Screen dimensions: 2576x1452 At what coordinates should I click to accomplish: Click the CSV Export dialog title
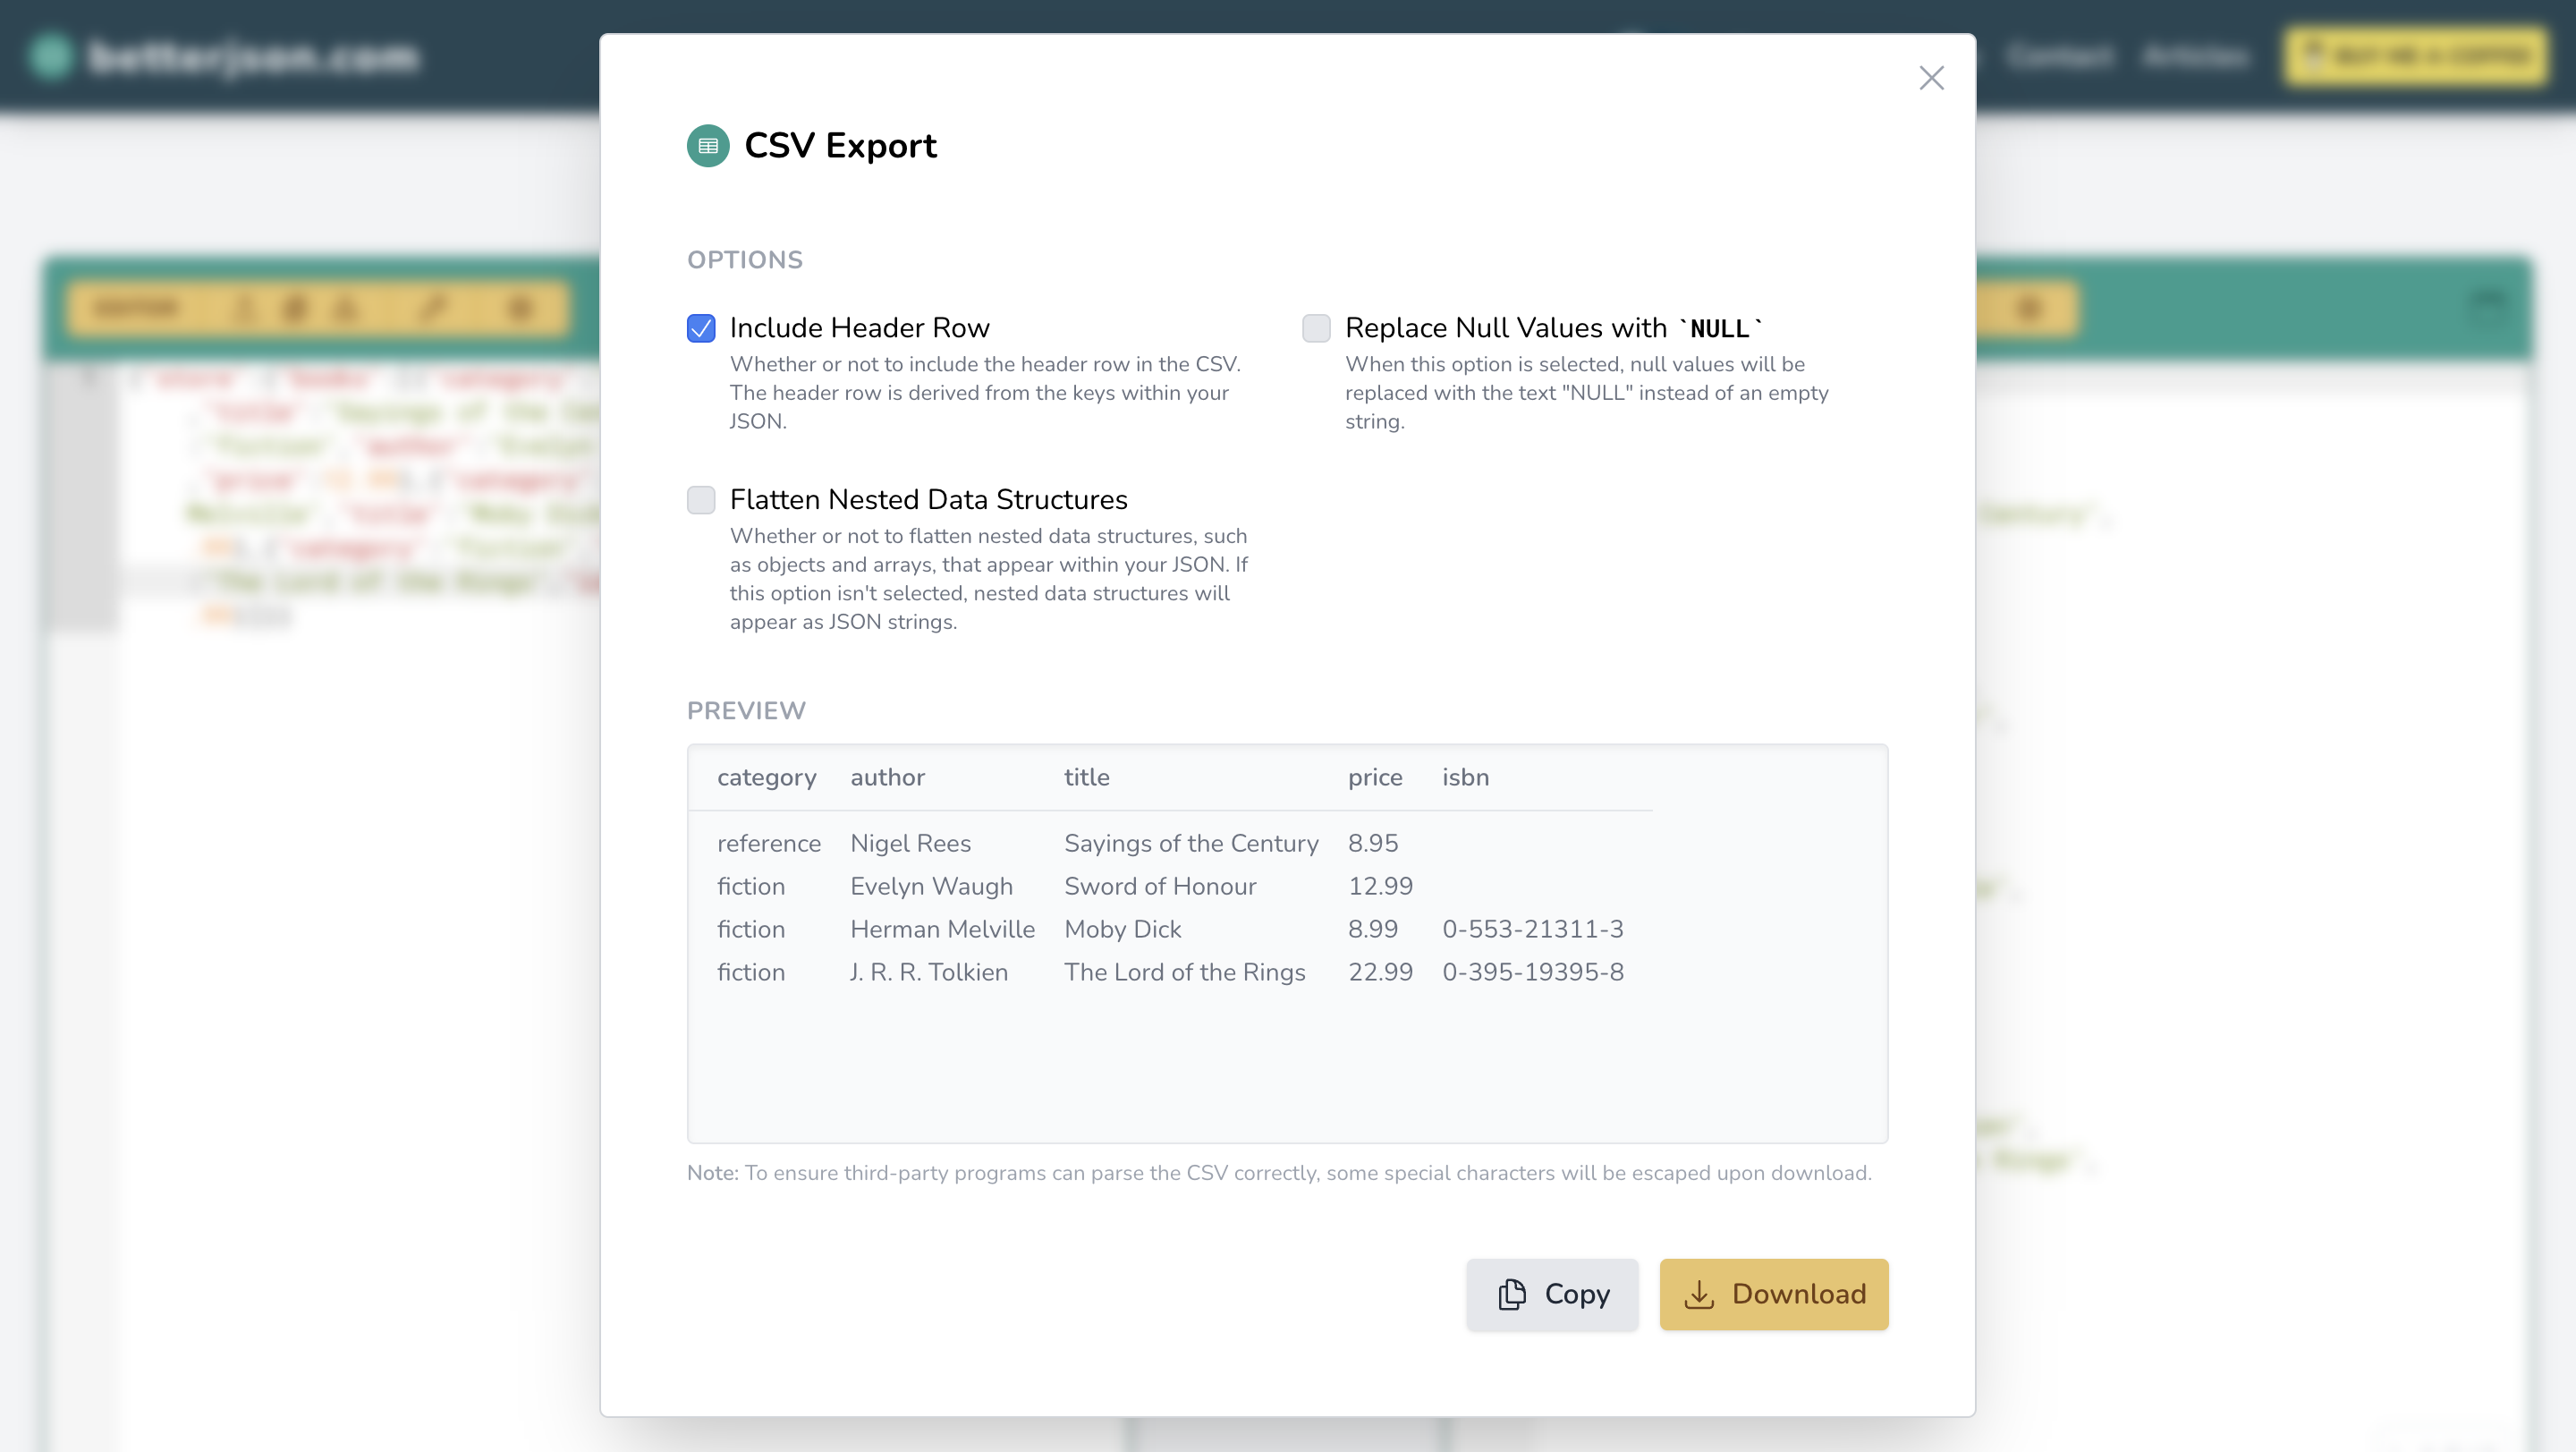pyautogui.click(x=840, y=146)
